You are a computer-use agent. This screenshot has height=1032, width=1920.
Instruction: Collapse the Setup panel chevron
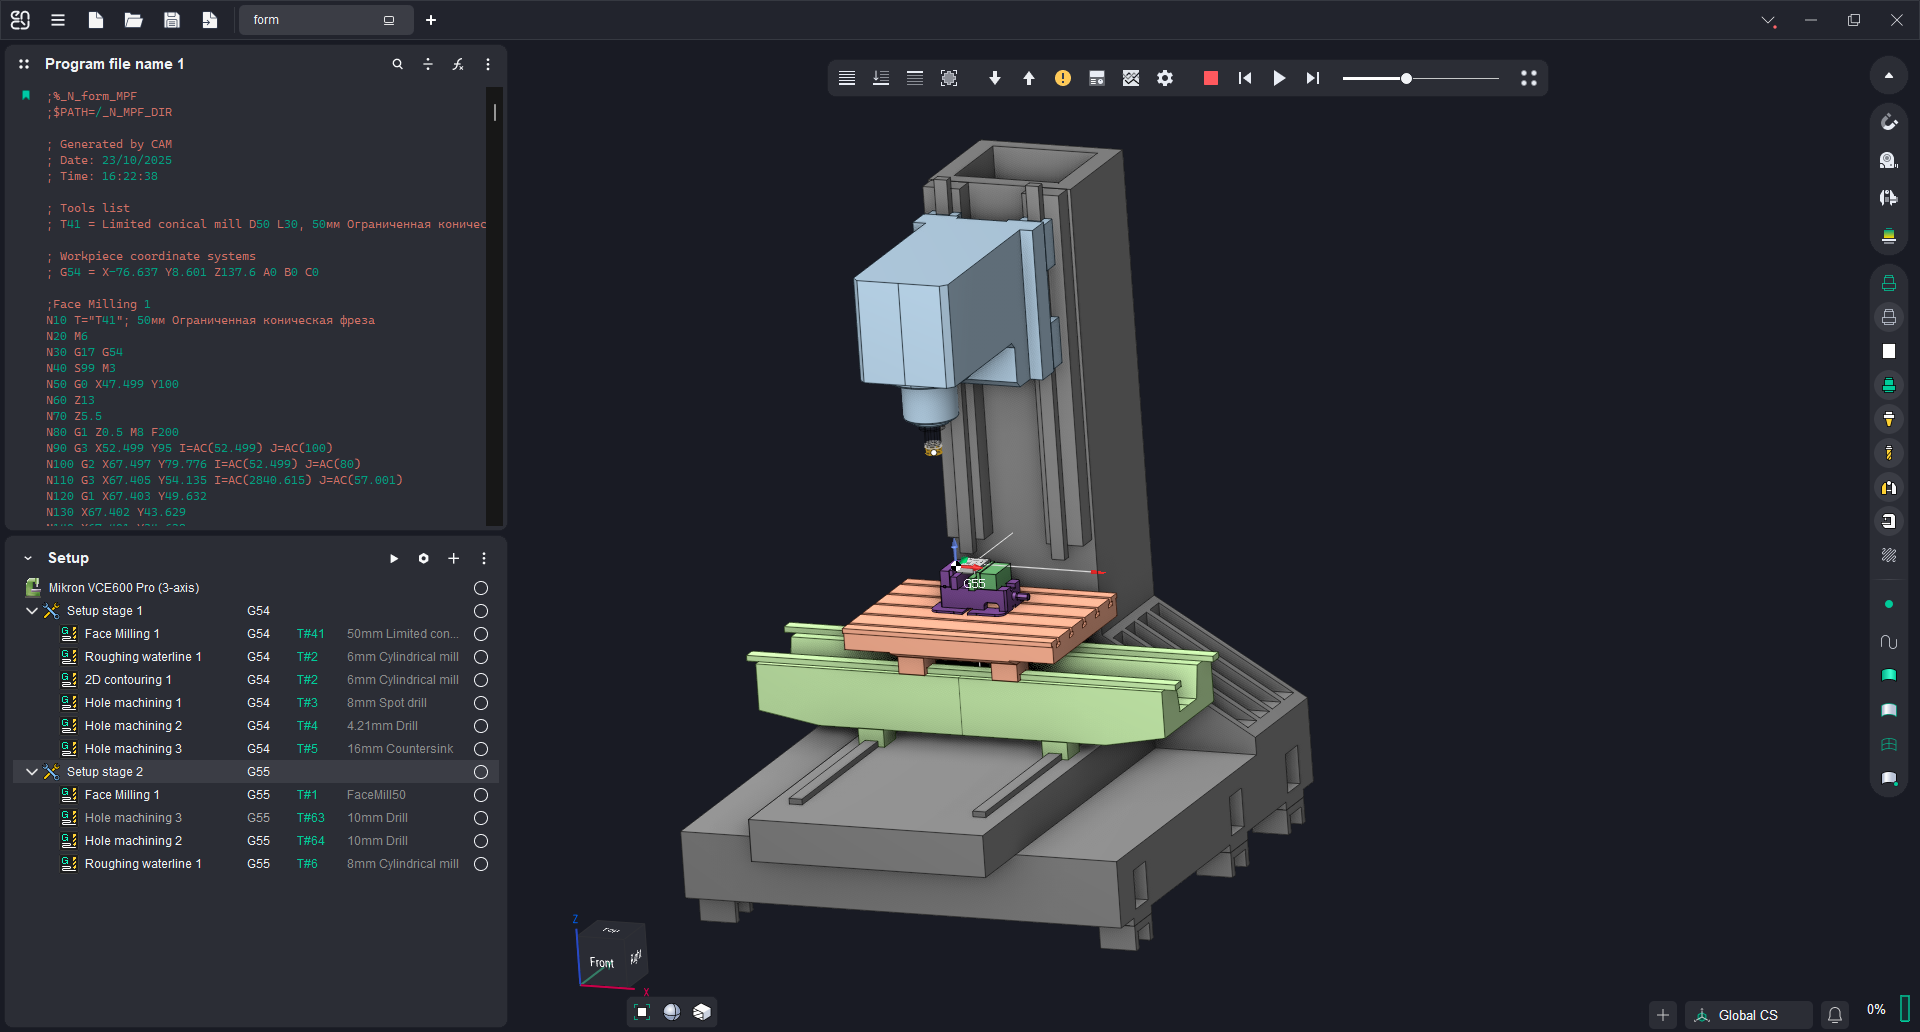28,558
